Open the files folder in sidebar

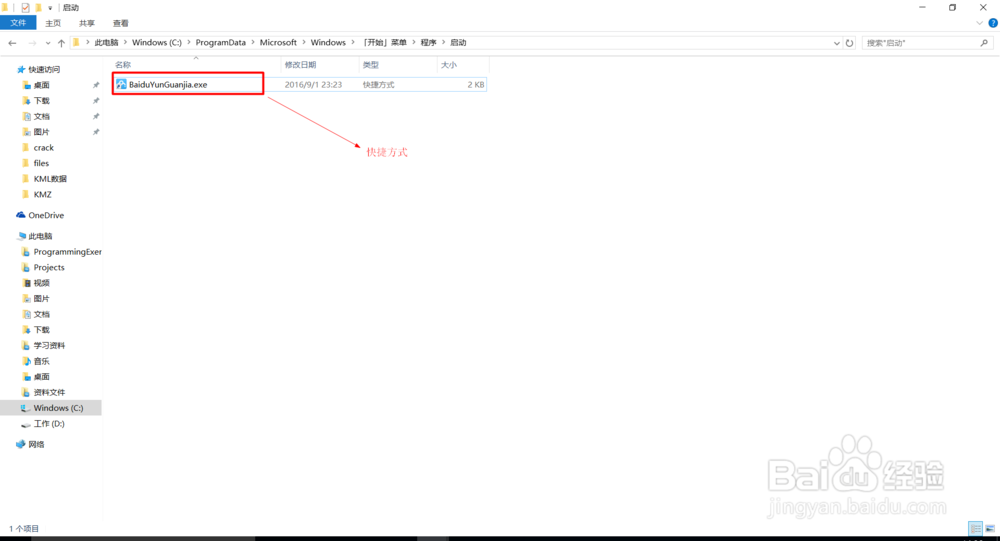[x=41, y=163]
